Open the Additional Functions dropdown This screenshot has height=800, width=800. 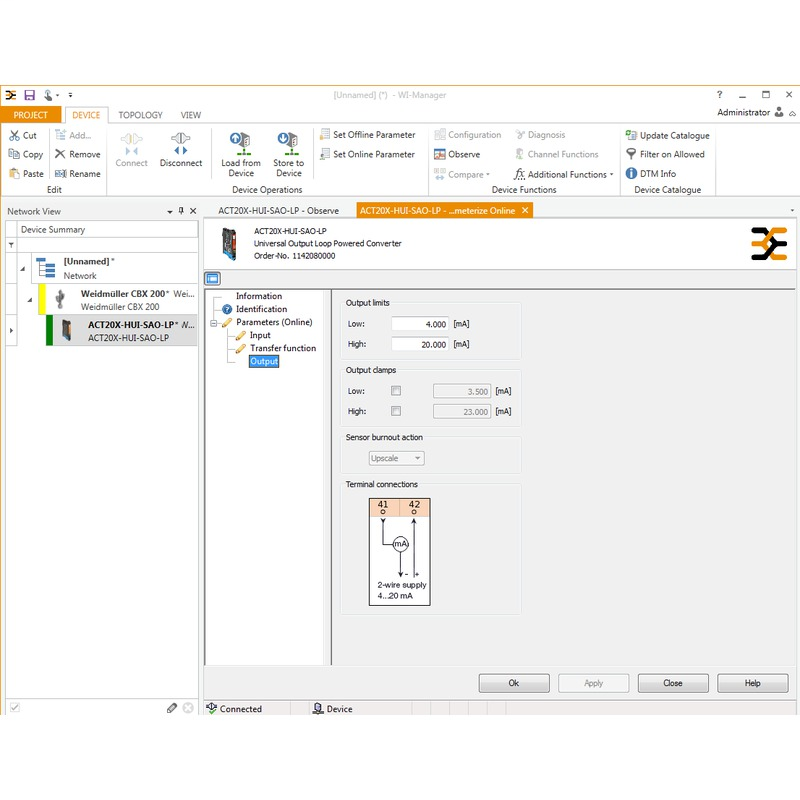[563, 174]
